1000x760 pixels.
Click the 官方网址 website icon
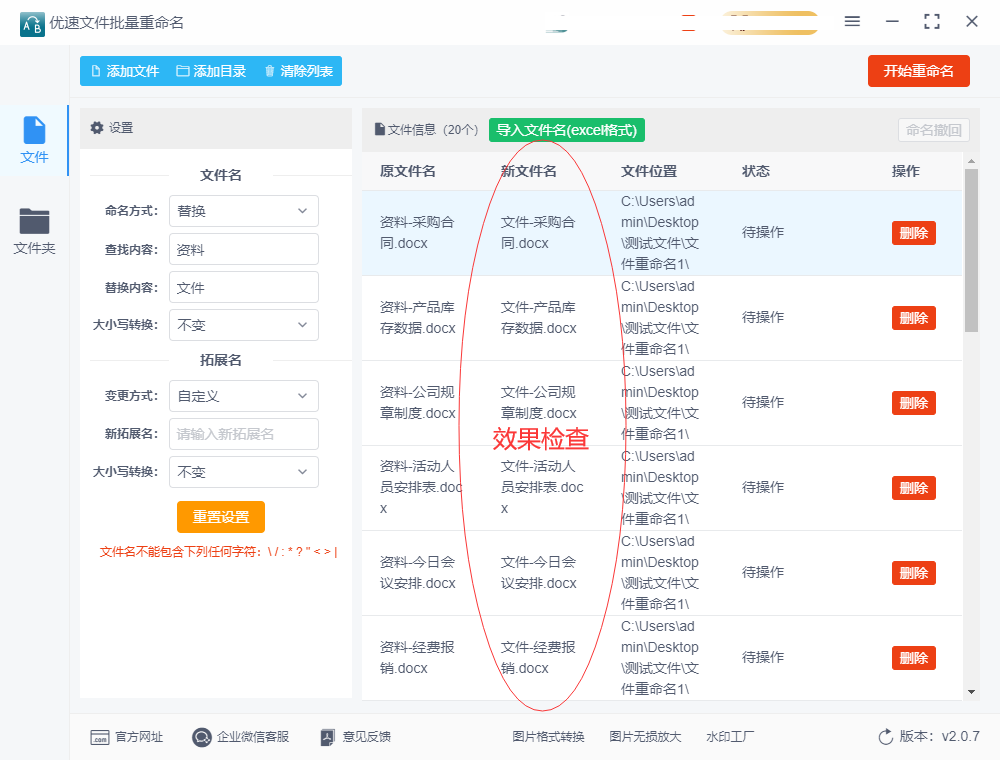click(99, 738)
